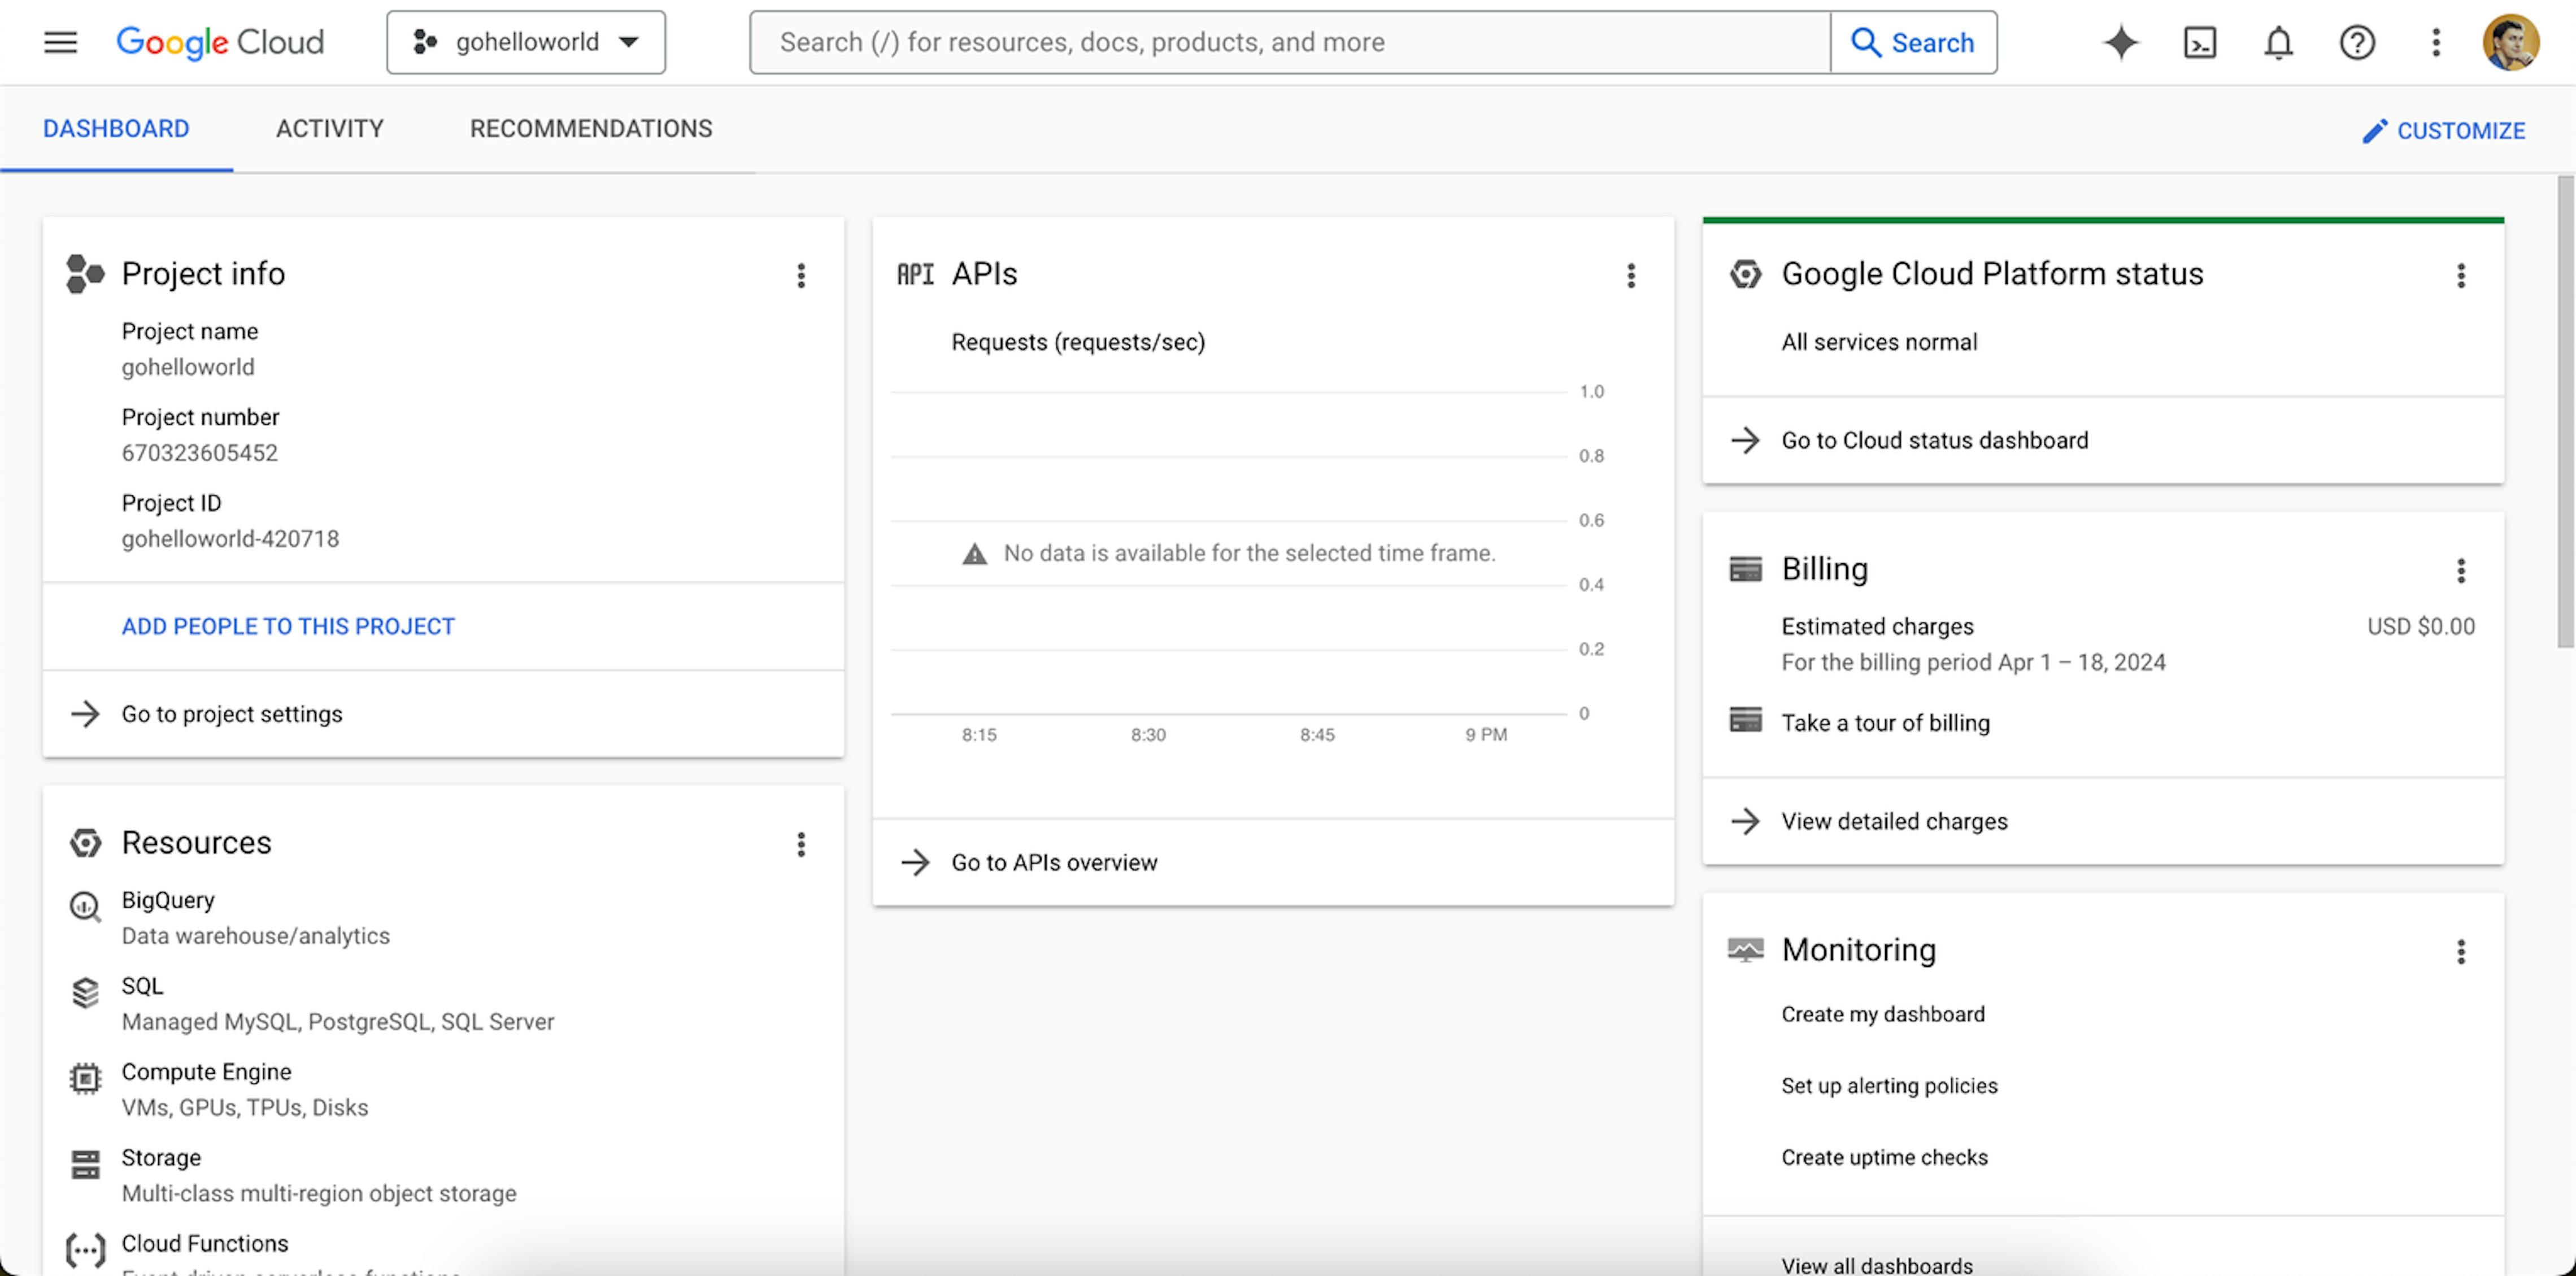Select the project number 670323605452
This screenshot has height=1276, width=2576.
pyautogui.click(x=199, y=453)
